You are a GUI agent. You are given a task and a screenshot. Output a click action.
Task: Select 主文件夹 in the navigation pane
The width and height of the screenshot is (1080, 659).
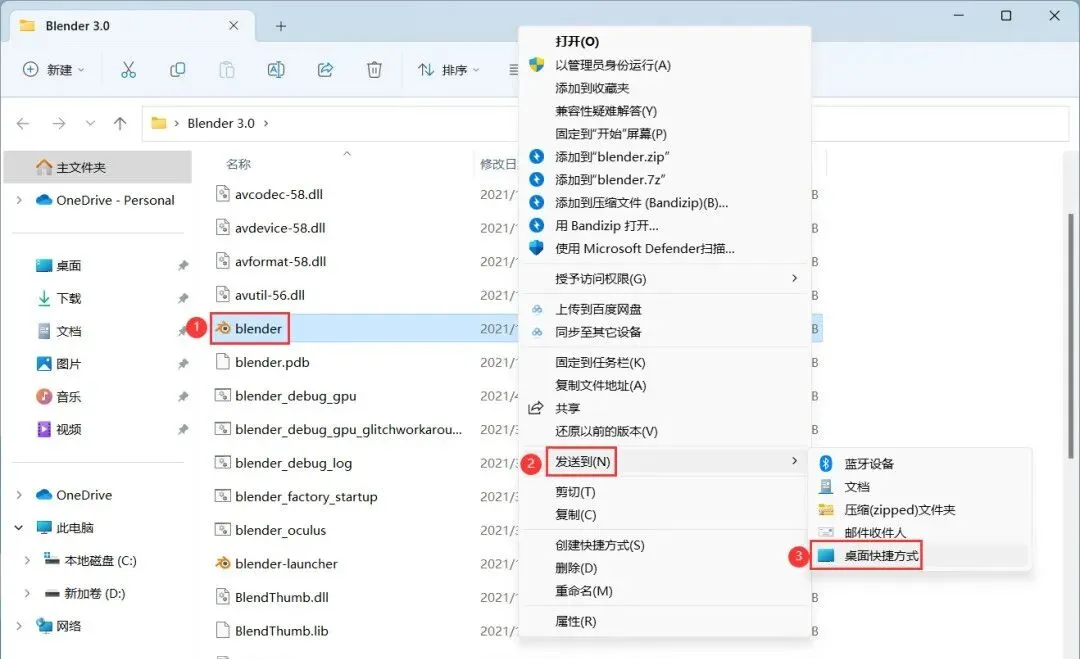[x=97, y=167]
